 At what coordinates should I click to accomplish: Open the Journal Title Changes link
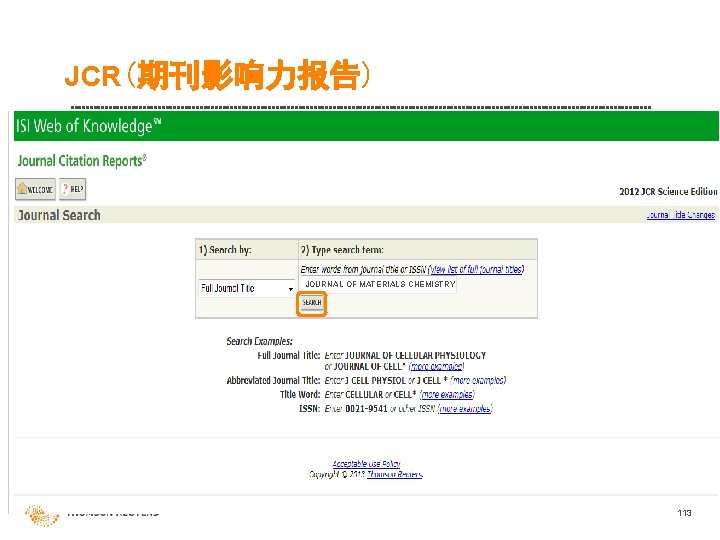(681, 215)
